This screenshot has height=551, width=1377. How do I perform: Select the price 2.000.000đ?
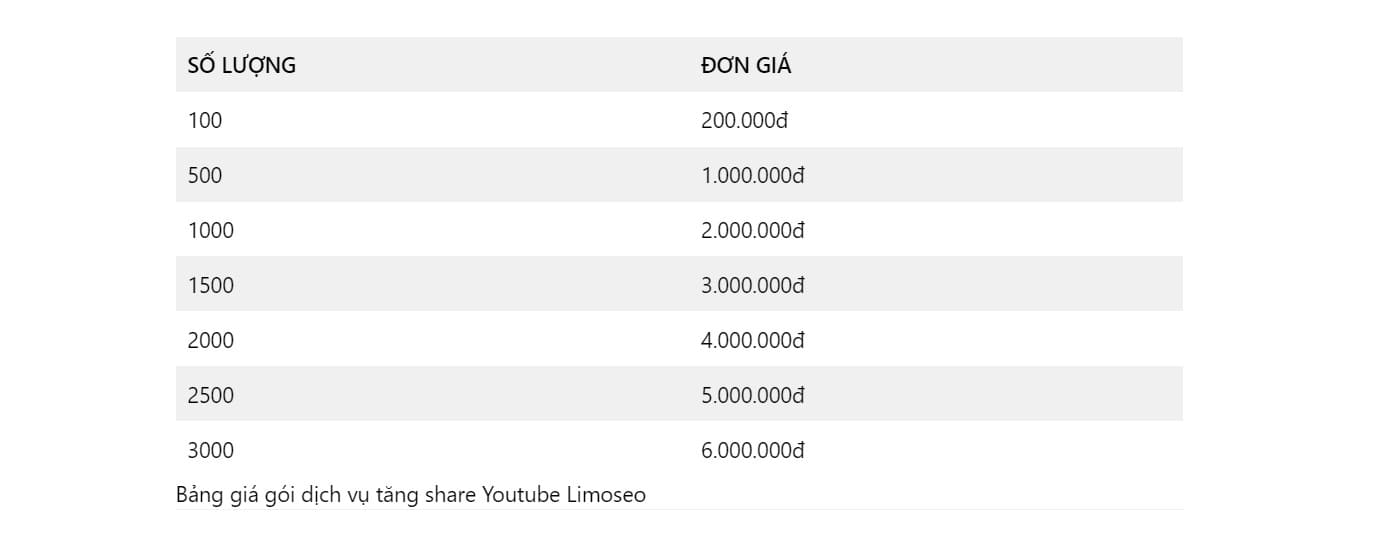(x=753, y=230)
